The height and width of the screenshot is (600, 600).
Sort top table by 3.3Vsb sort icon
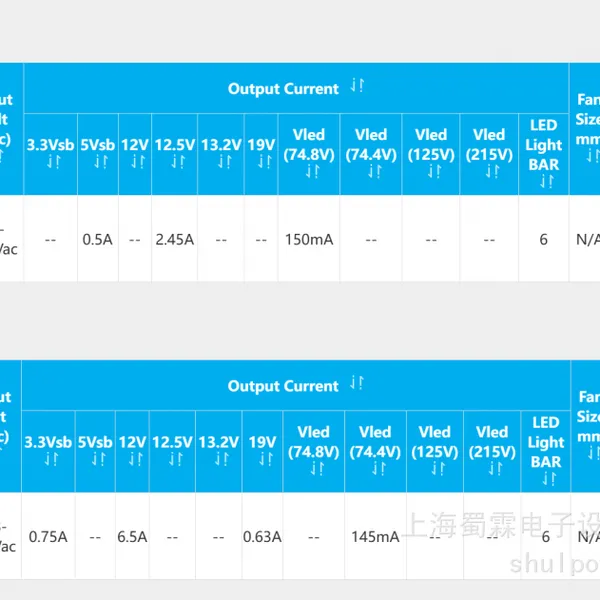pyautogui.click(x=54, y=162)
